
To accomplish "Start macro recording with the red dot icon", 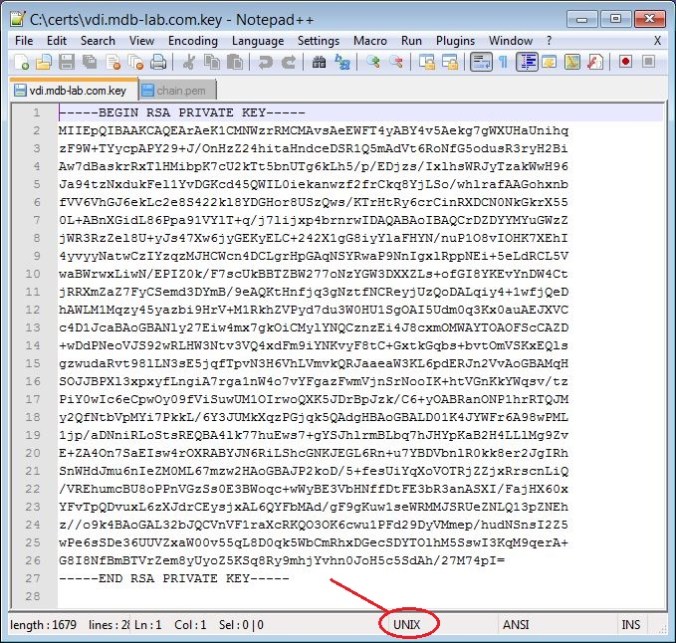I will pyautogui.click(x=625, y=62).
